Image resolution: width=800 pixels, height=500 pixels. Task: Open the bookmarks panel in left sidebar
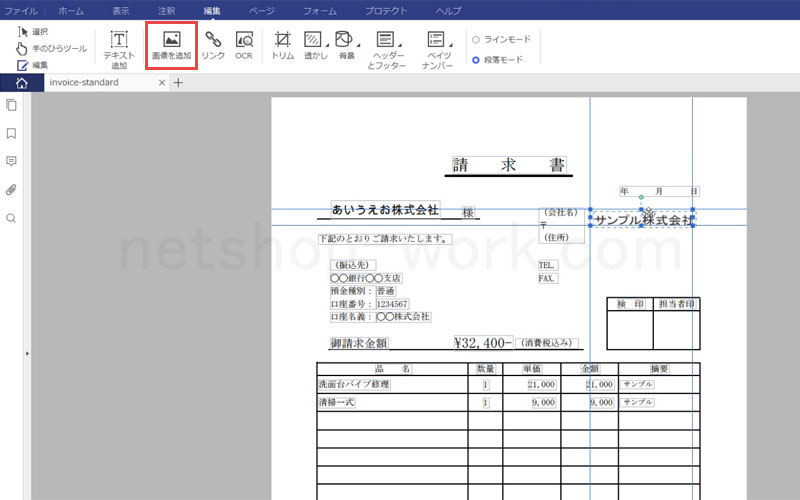click(x=11, y=133)
